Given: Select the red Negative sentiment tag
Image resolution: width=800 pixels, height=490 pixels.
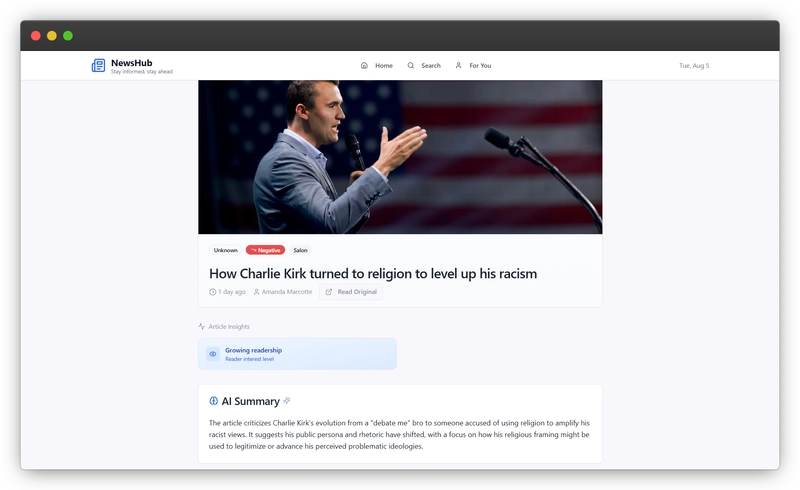Looking at the screenshot, I should 265,250.
